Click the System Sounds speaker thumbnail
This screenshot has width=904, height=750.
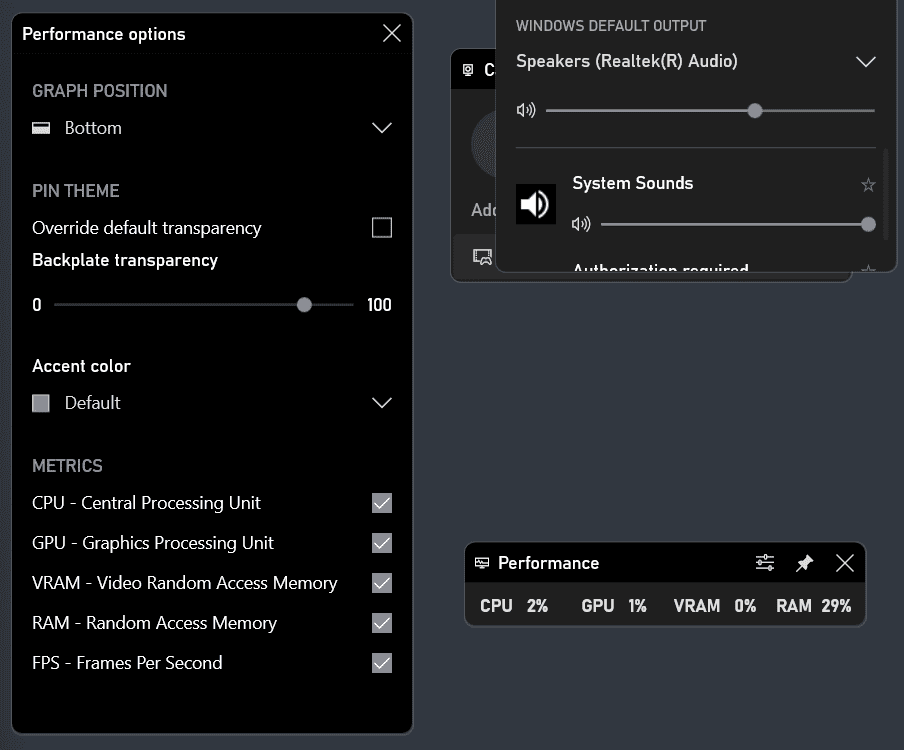(536, 204)
